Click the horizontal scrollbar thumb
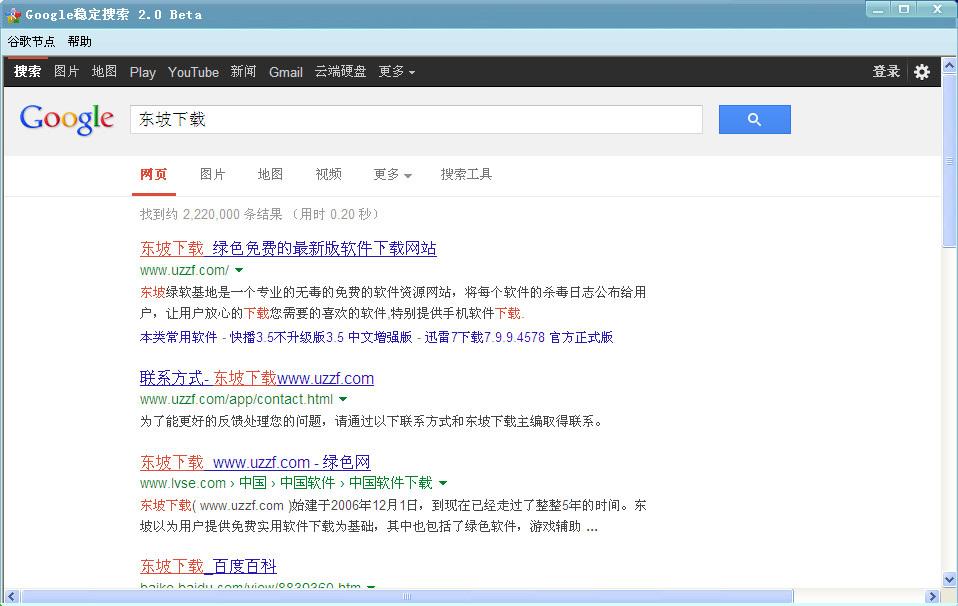The image size is (958, 606). pos(407,596)
